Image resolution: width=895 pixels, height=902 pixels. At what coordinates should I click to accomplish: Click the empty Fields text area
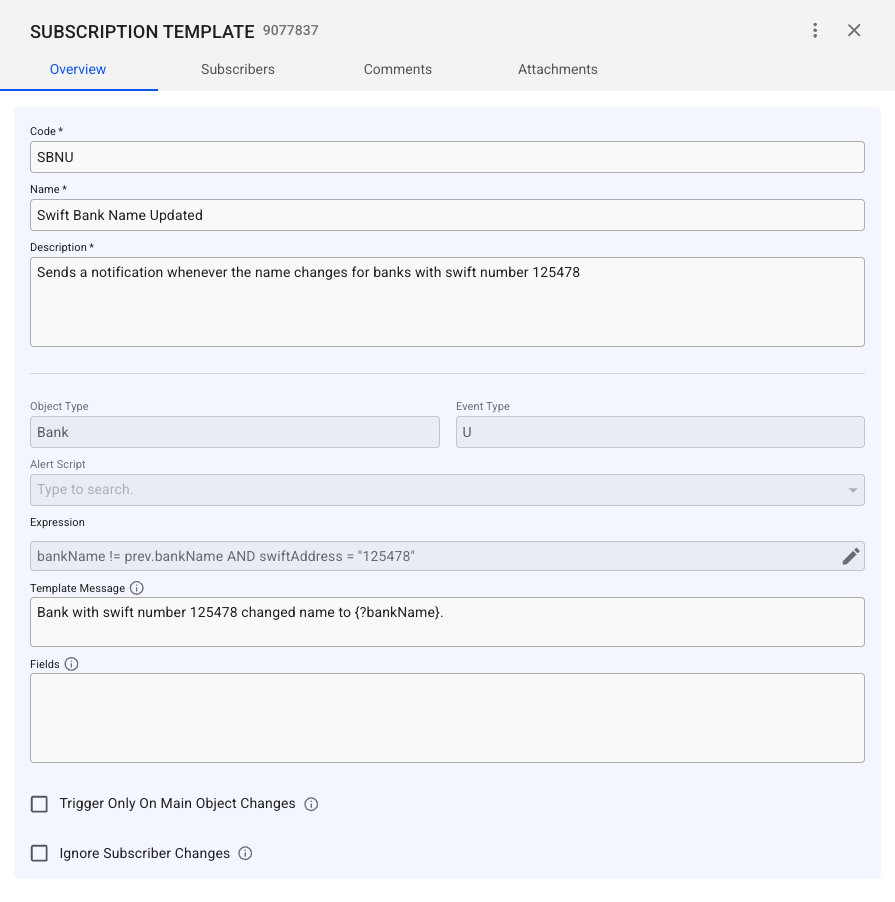(447, 718)
